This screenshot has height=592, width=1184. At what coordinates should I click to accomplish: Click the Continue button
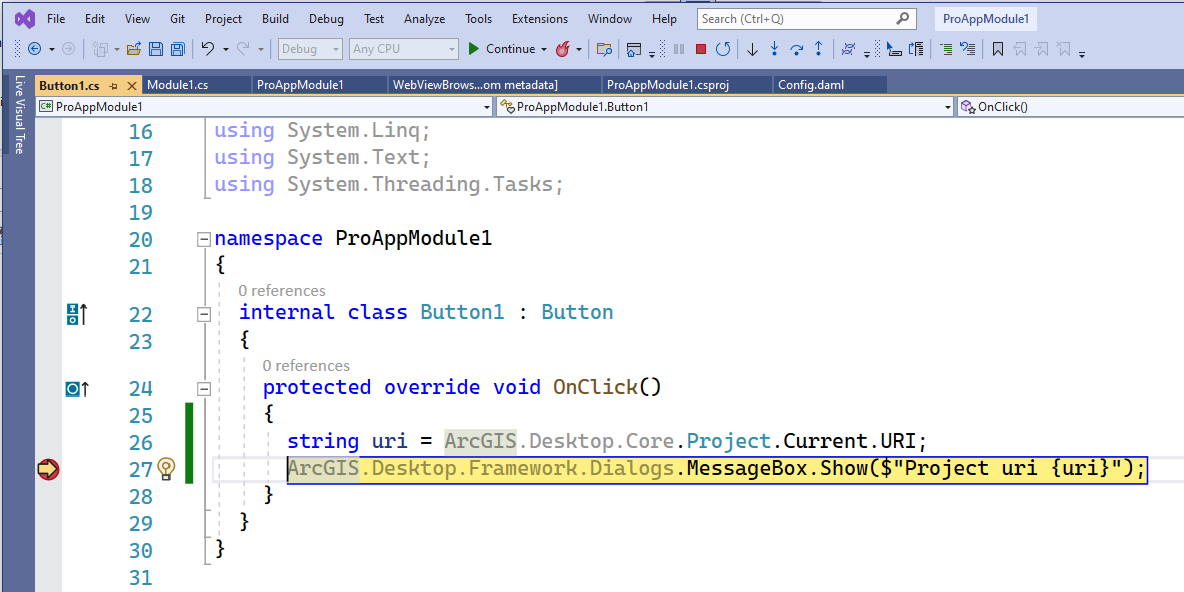(x=508, y=48)
